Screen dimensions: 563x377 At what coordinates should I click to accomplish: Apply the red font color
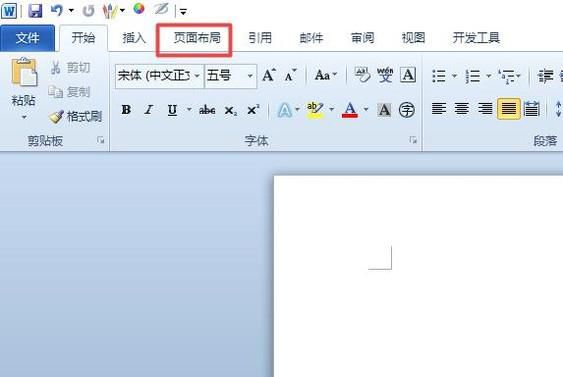click(350, 110)
